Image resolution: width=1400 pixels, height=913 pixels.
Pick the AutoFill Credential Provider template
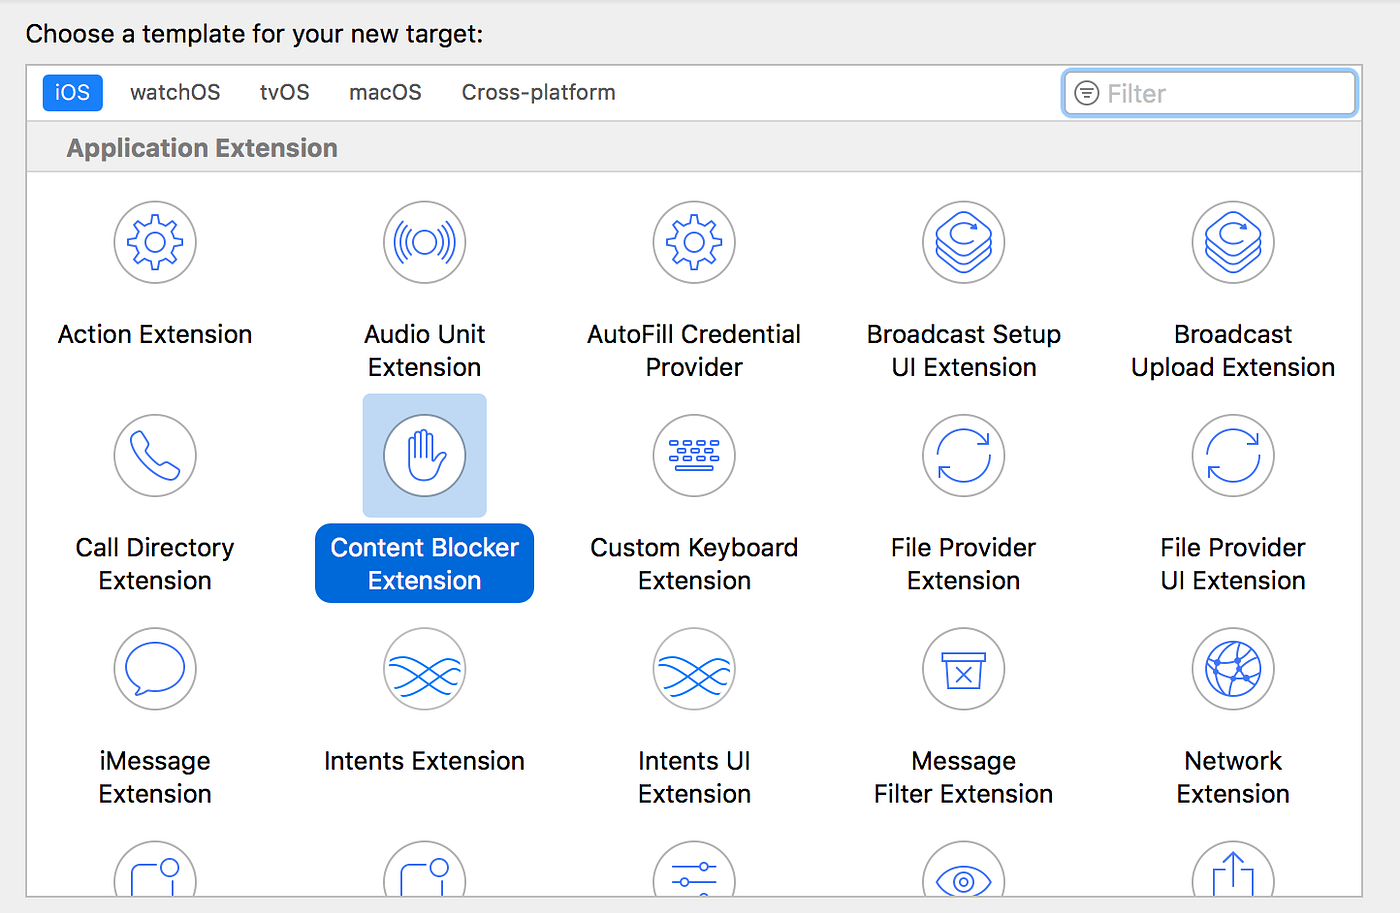click(694, 242)
